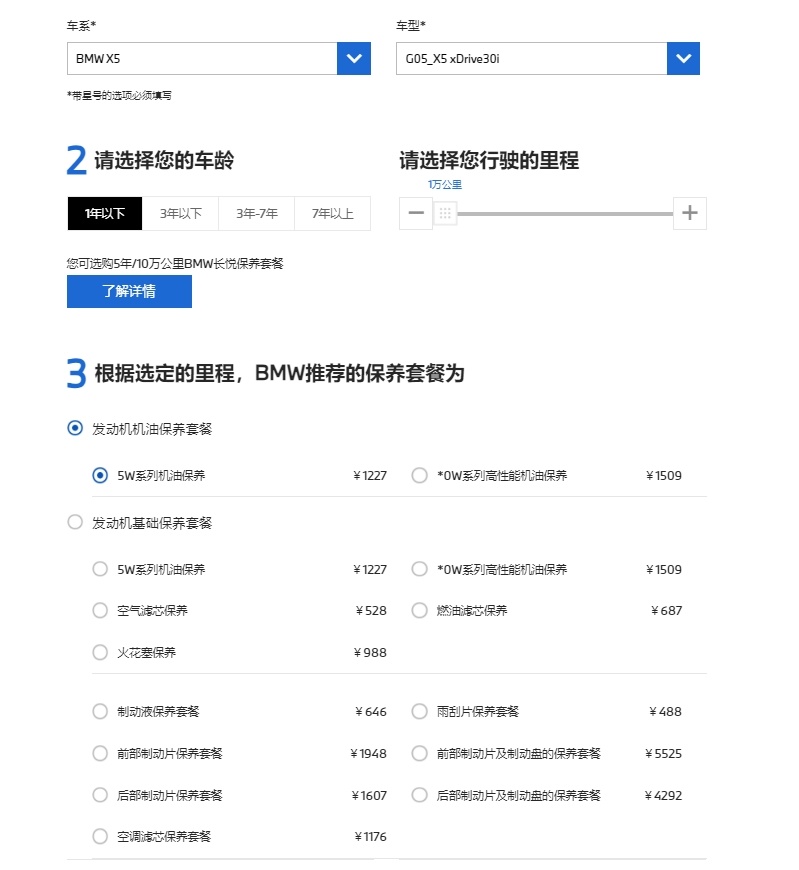Select 制动液保养套餐 option

[100, 711]
